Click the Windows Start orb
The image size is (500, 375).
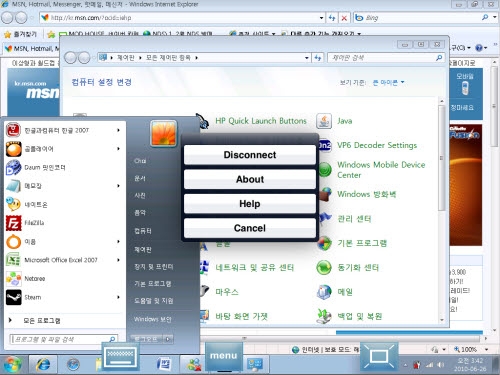point(12,364)
